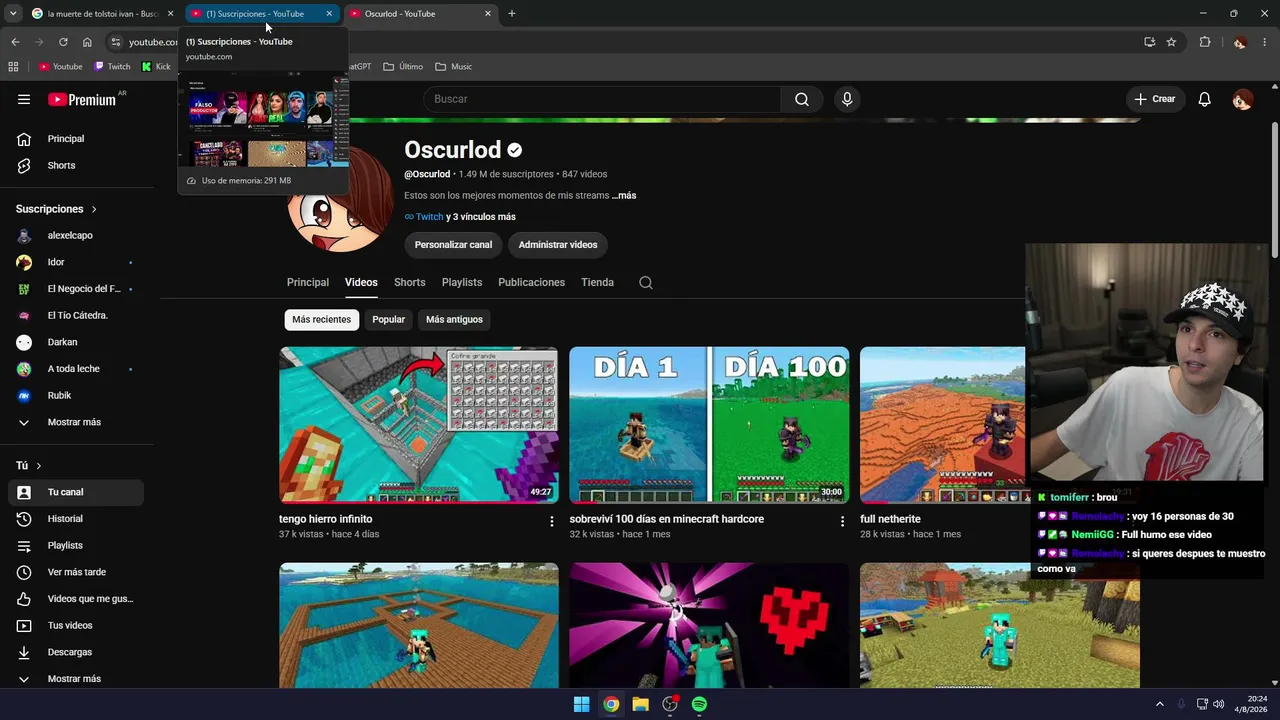Switch to the channel 'Principal' tab

pos(308,283)
